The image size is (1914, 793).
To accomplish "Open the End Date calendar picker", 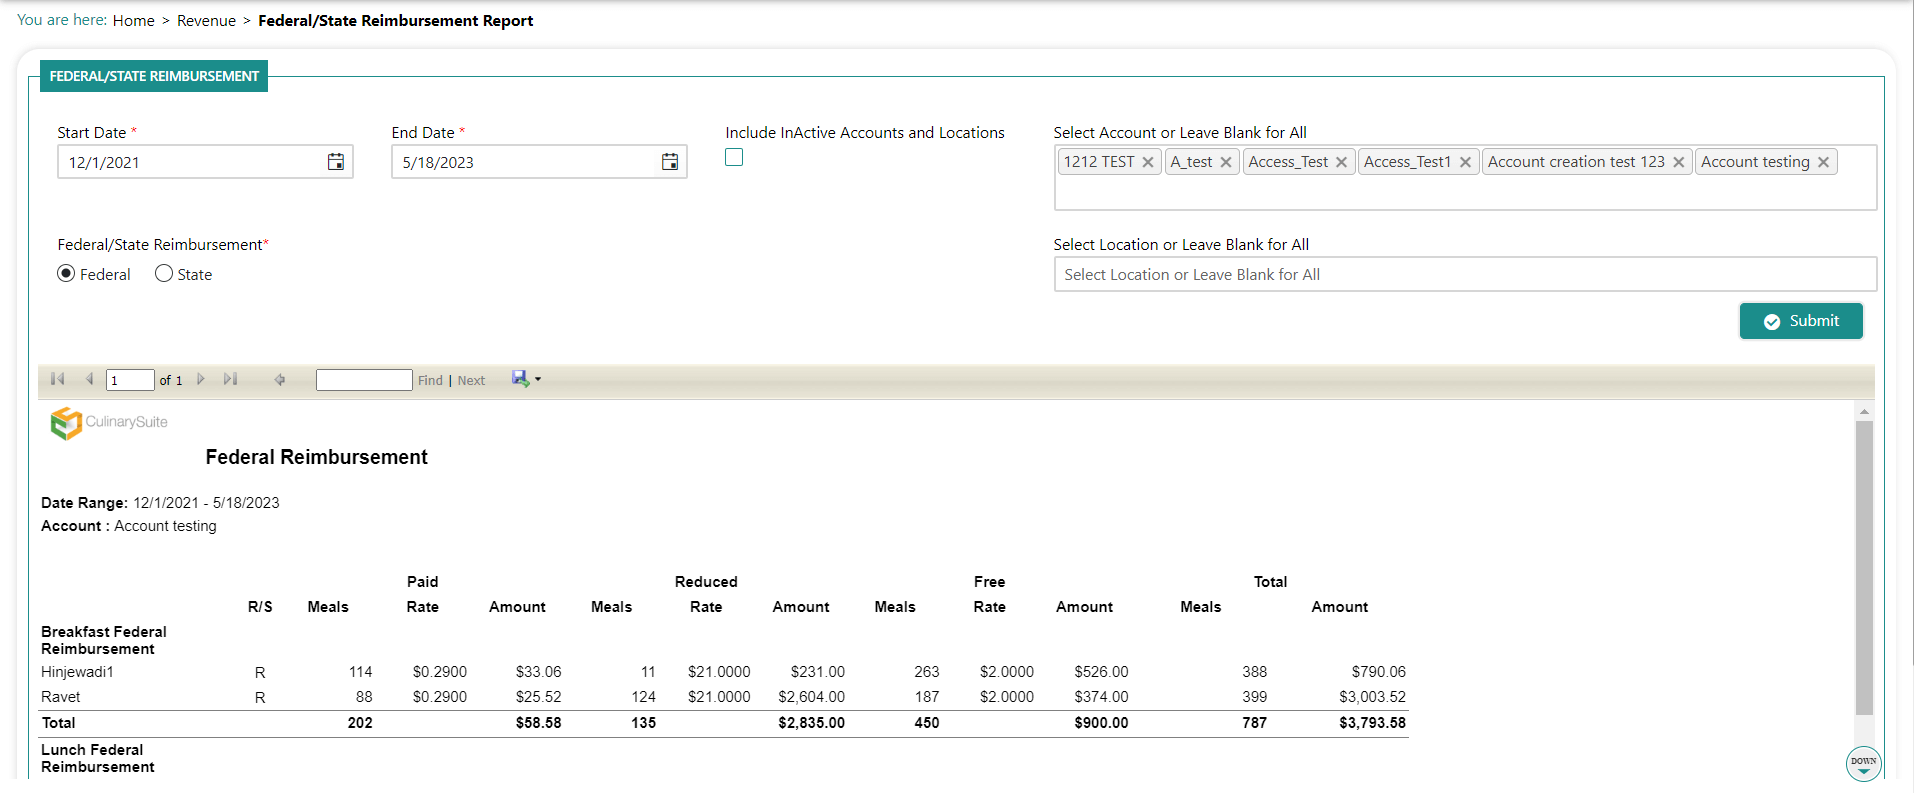I will [x=670, y=162].
